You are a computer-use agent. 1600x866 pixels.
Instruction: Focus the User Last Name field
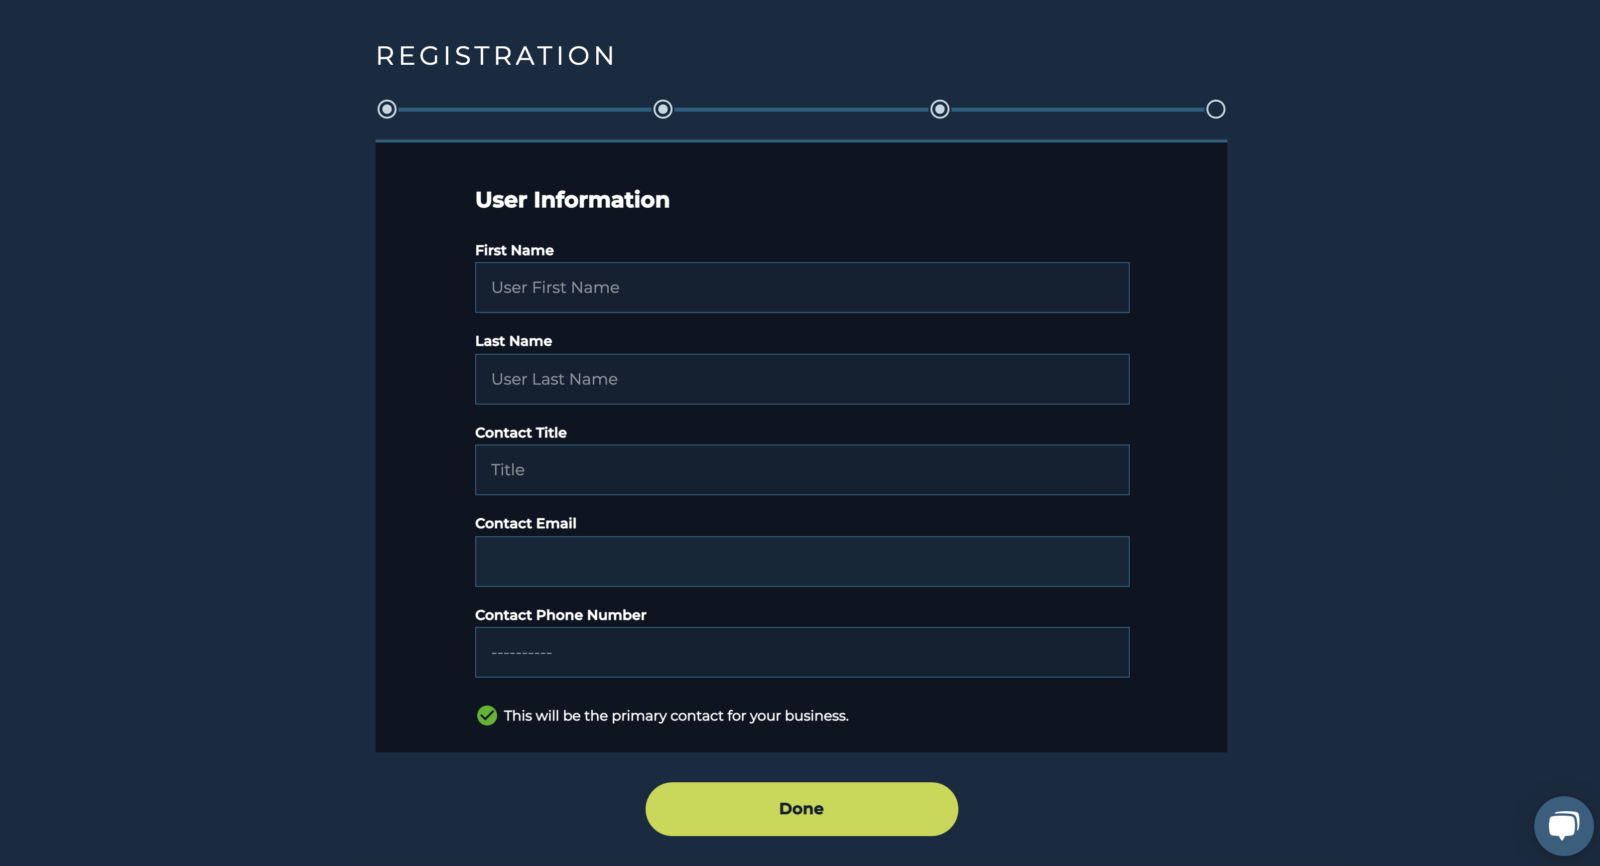802,379
